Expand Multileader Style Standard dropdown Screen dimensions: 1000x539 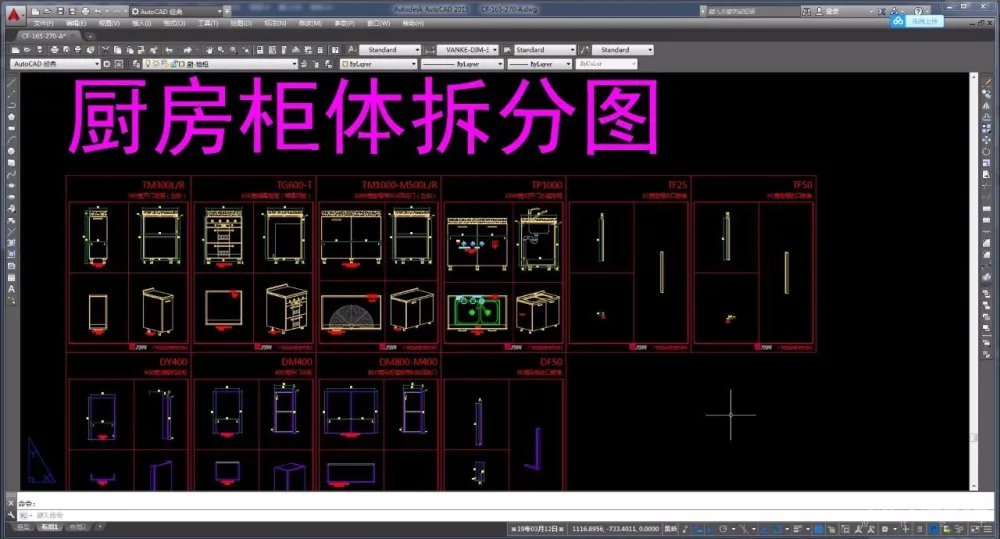pyautogui.click(x=650, y=50)
